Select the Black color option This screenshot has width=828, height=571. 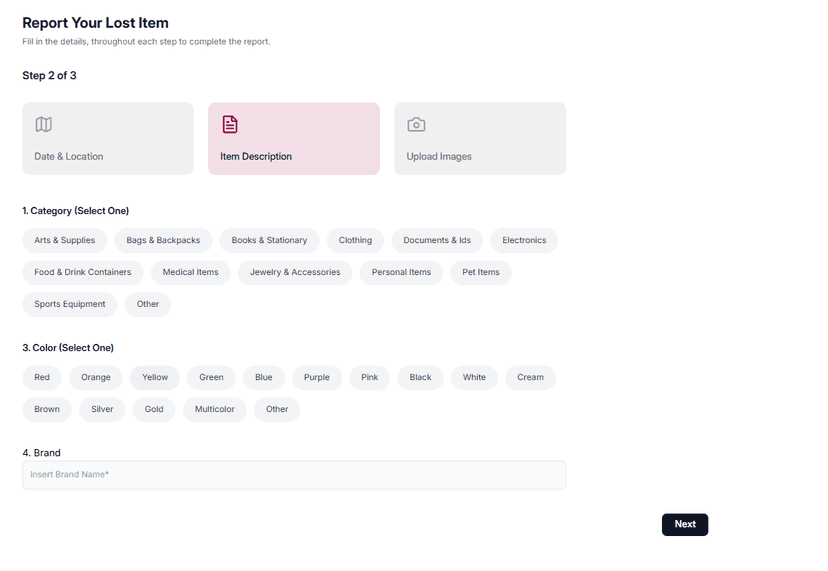420,378
